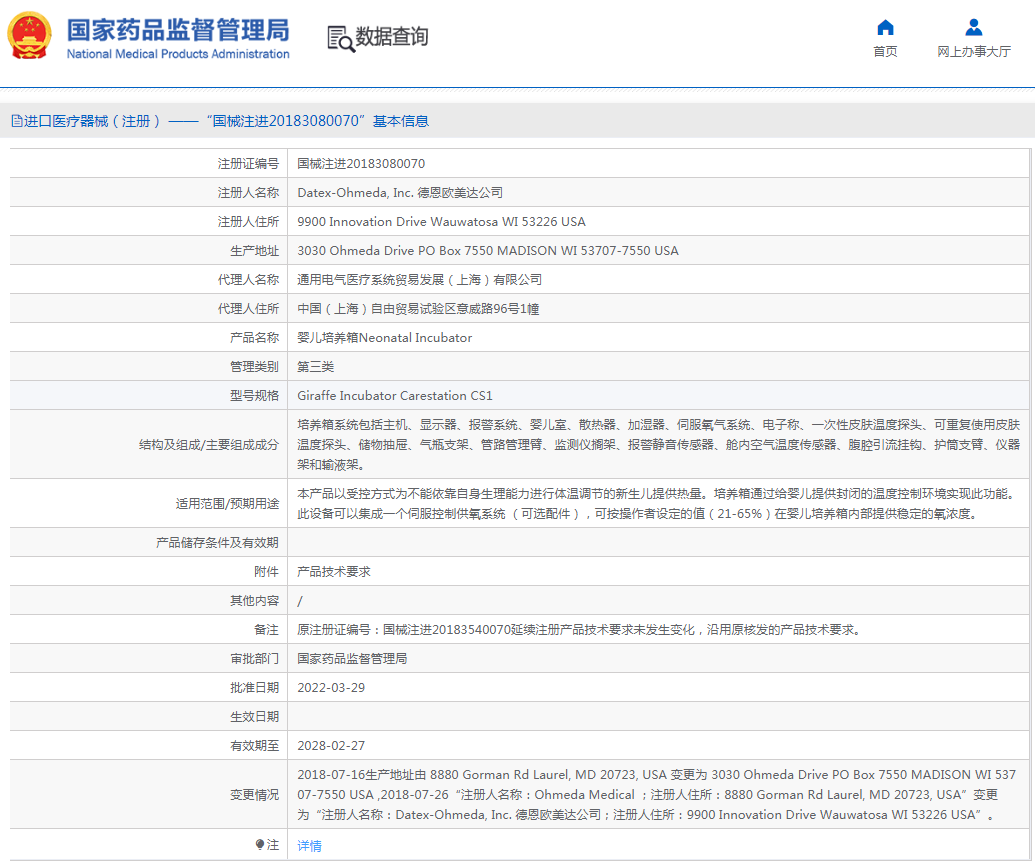
Task: Select agent name 通用电气医疗系统贸易发展（上海）有限公司
Action: 419,280
